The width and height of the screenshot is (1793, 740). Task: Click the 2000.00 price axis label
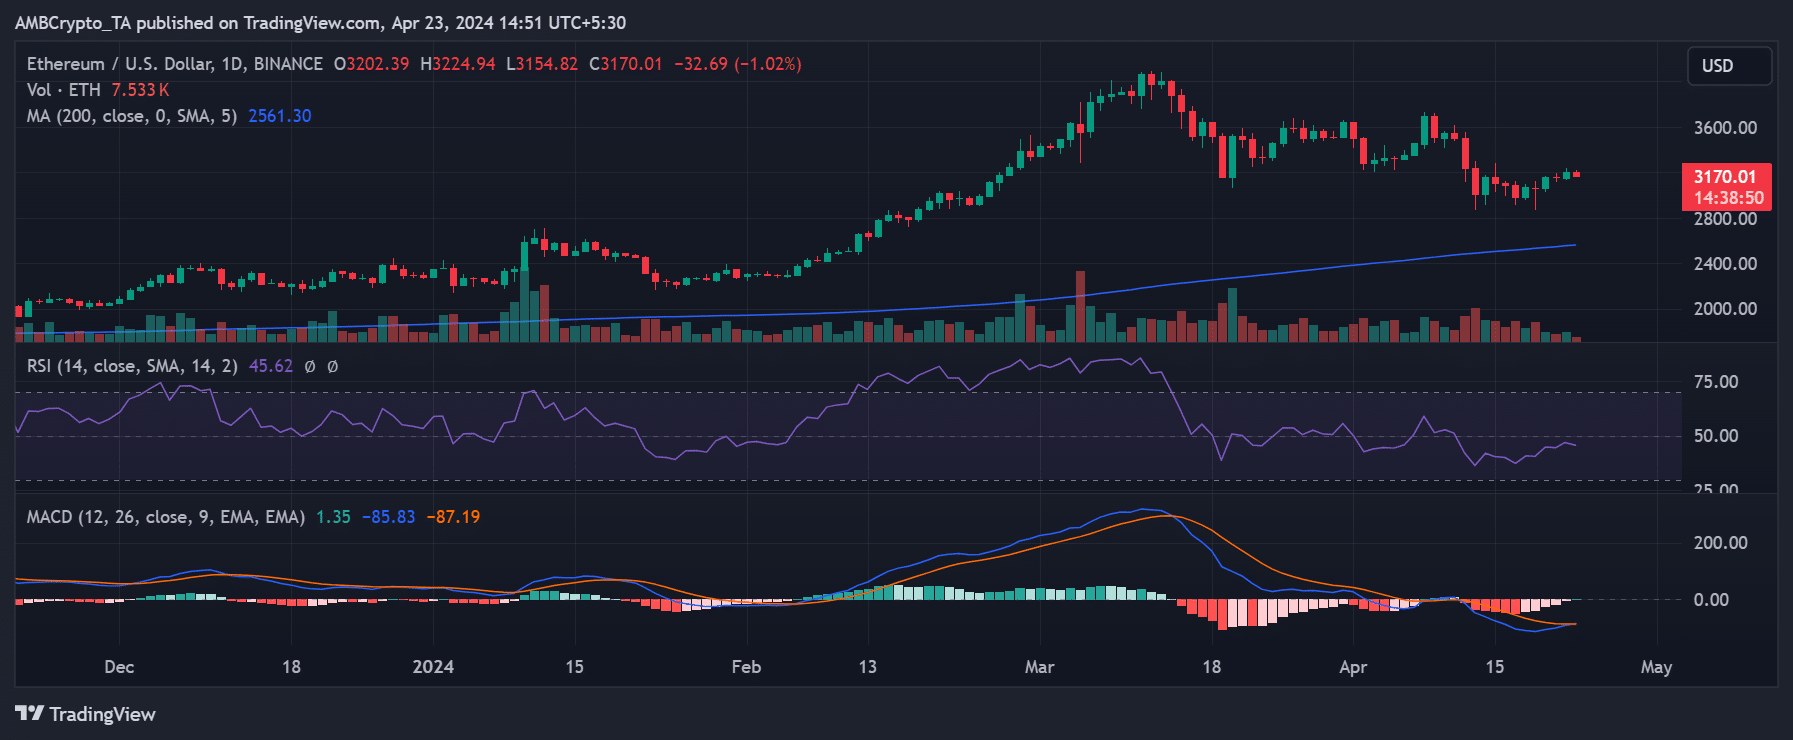click(1726, 309)
